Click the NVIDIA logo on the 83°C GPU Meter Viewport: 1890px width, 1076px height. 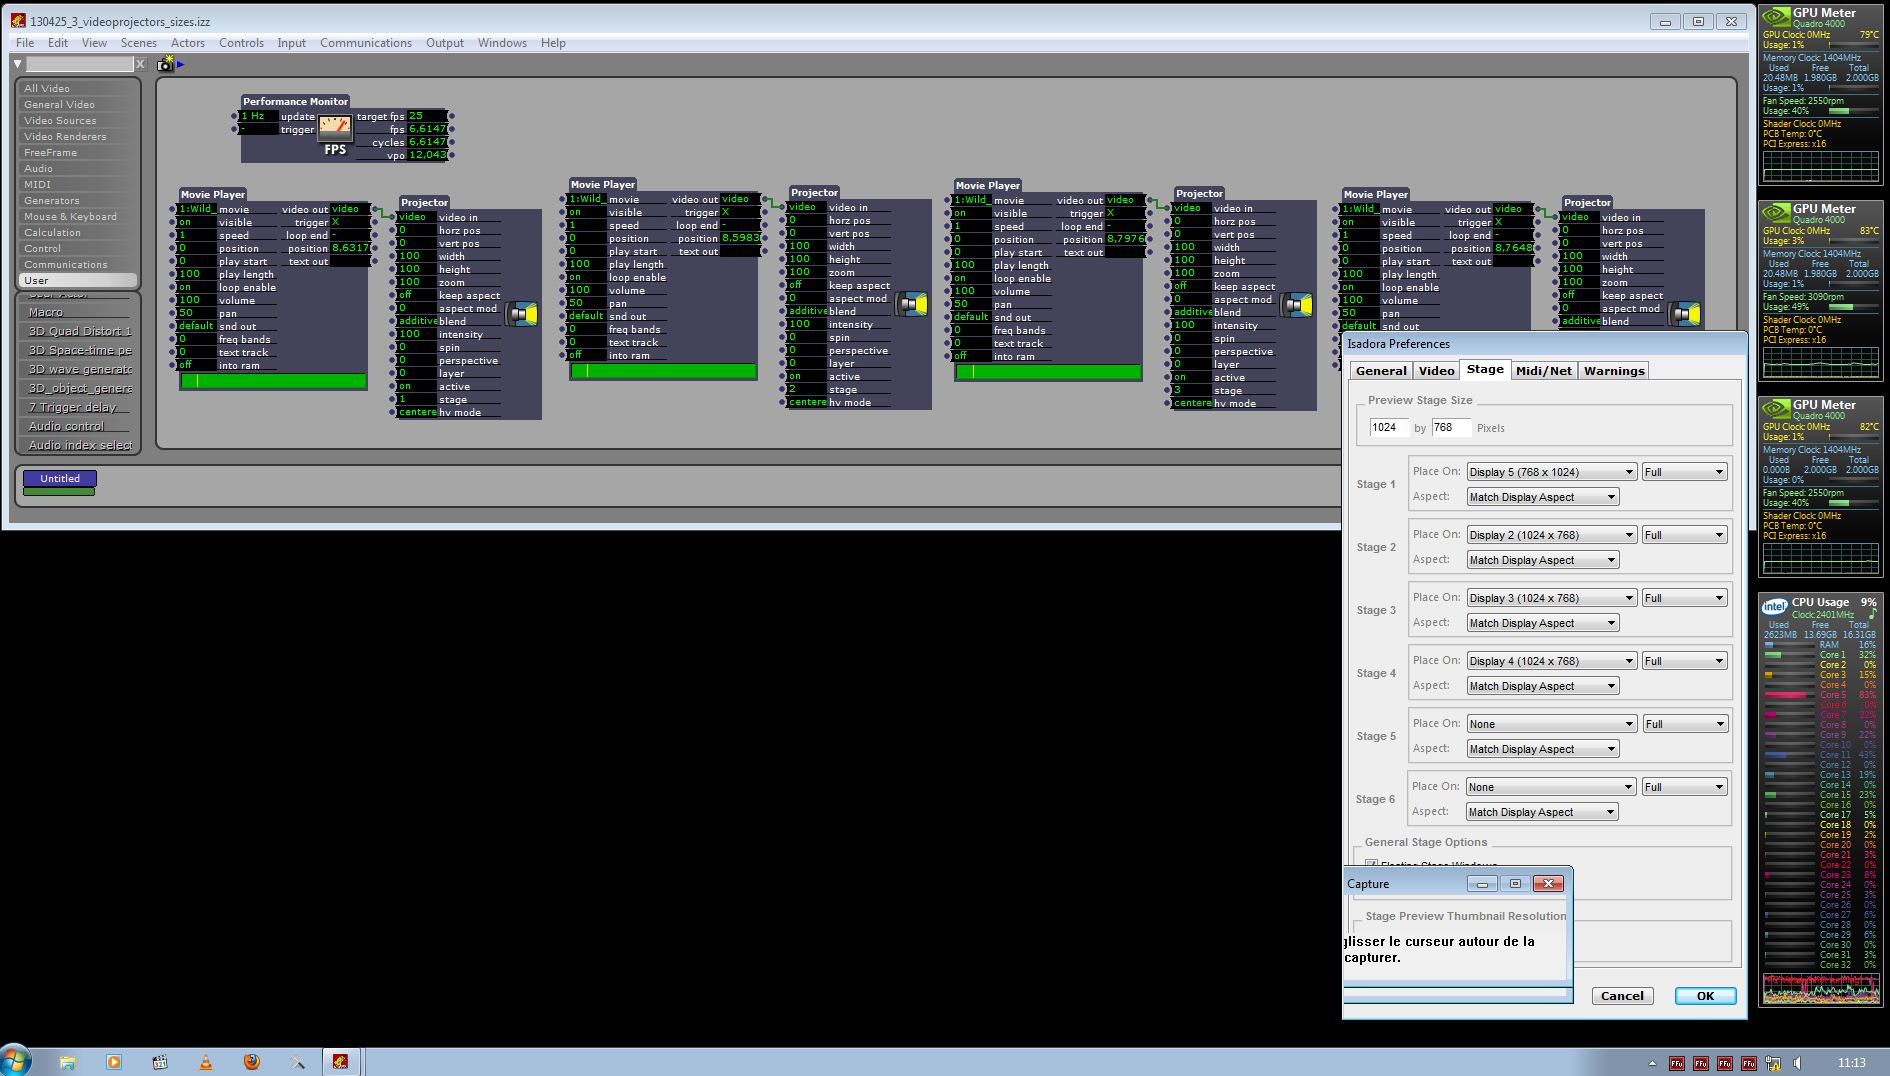tap(1775, 213)
